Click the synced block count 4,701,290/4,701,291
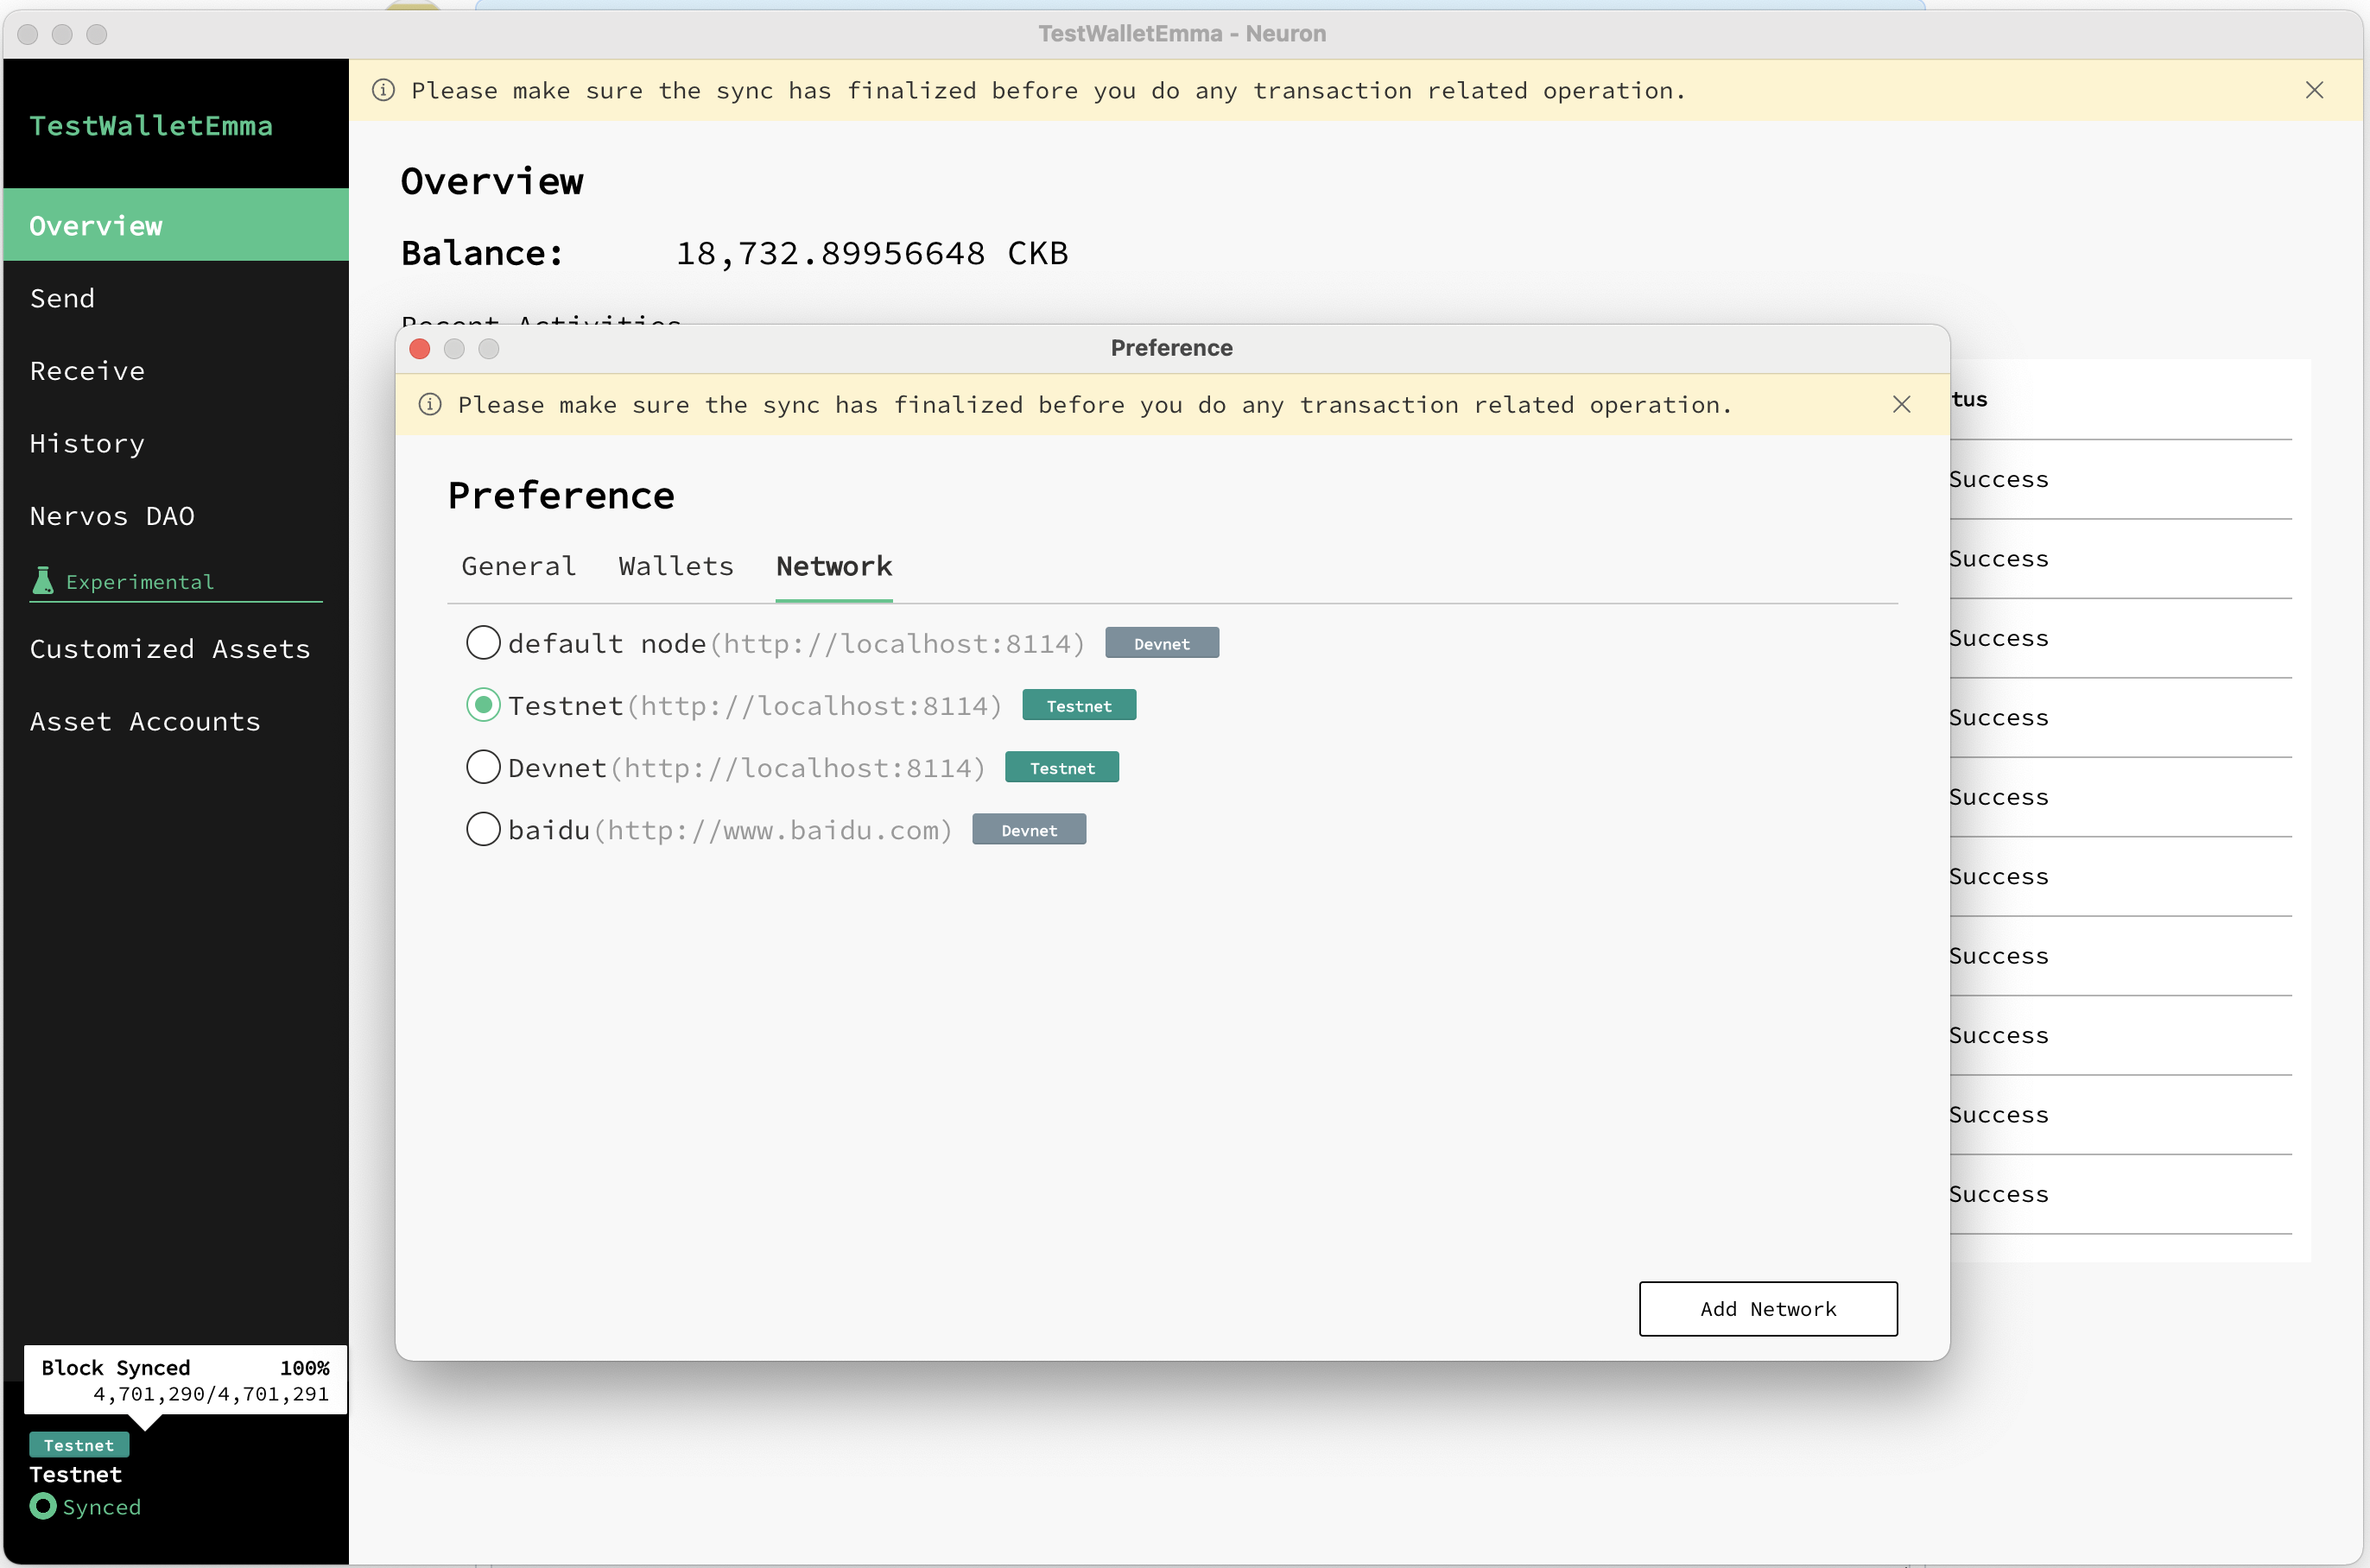This screenshot has width=2370, height=1568. (211, 1394)
